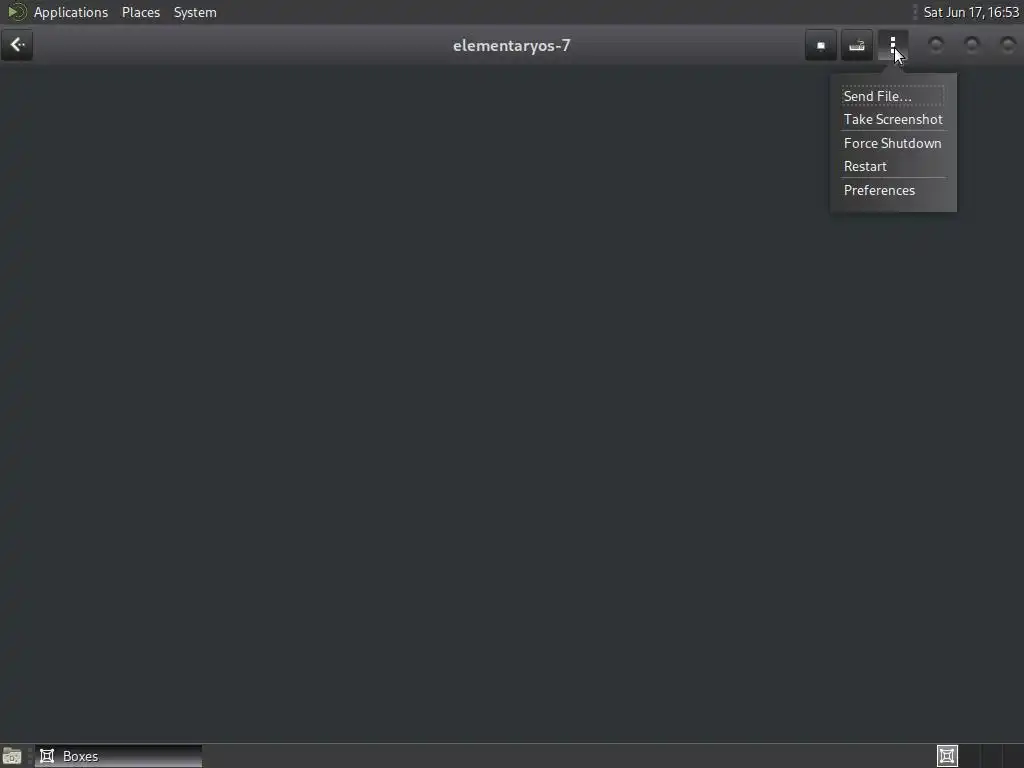Open the Applications menu in top panel
This screenshot has height=768, width=1024.
click(x=71, y=12)
